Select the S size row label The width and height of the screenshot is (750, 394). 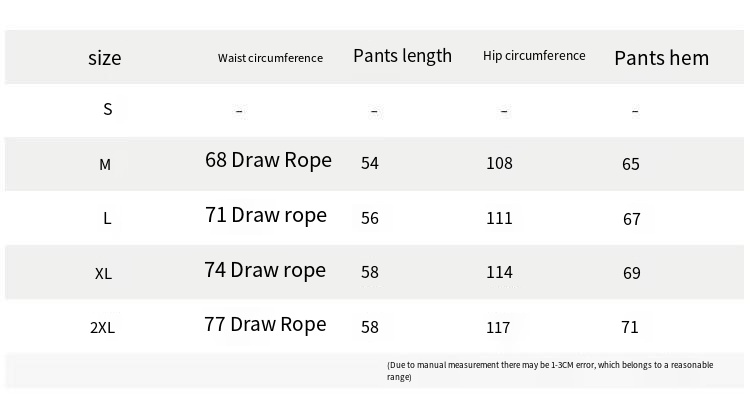108,109
